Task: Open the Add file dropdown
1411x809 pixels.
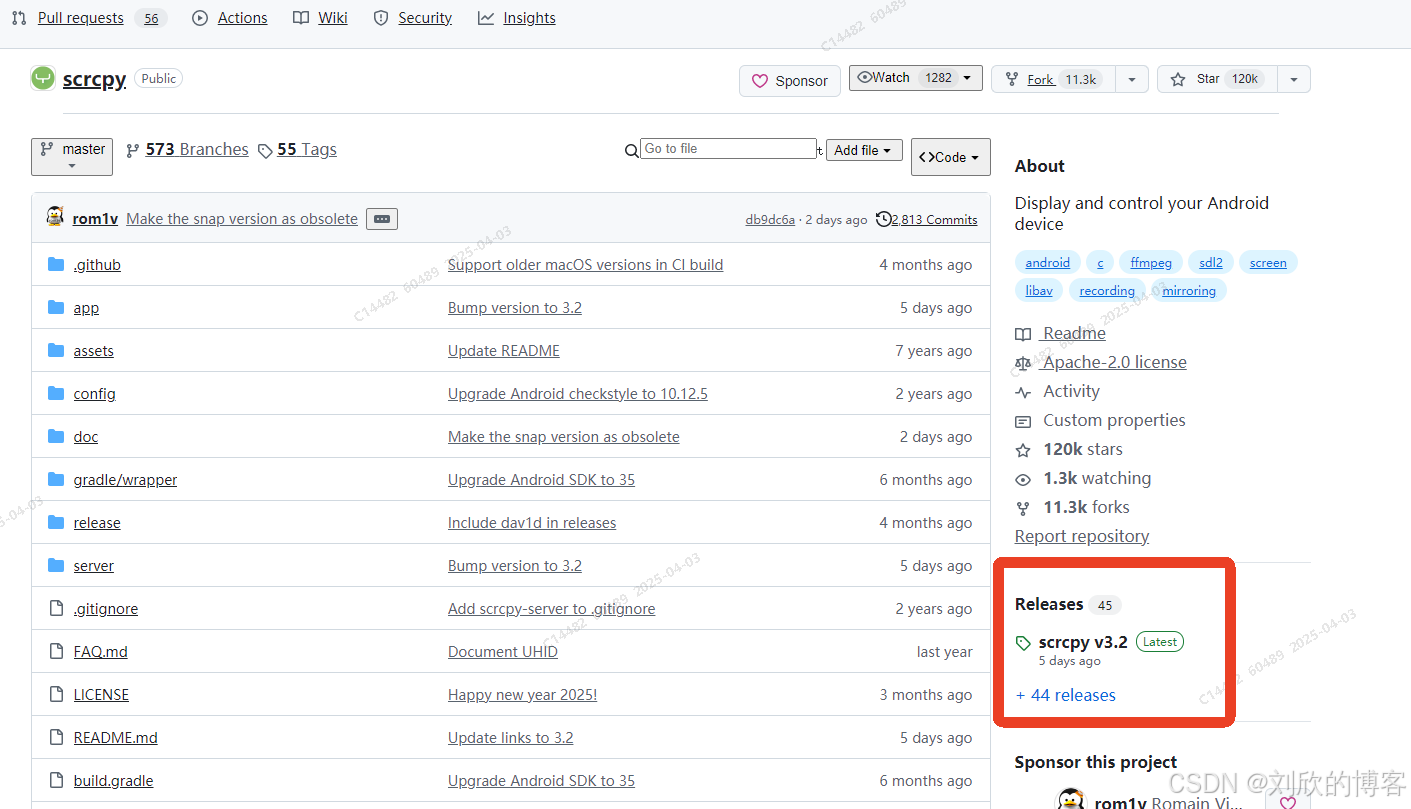Action: pyautogui.click(x=865, y=150)
